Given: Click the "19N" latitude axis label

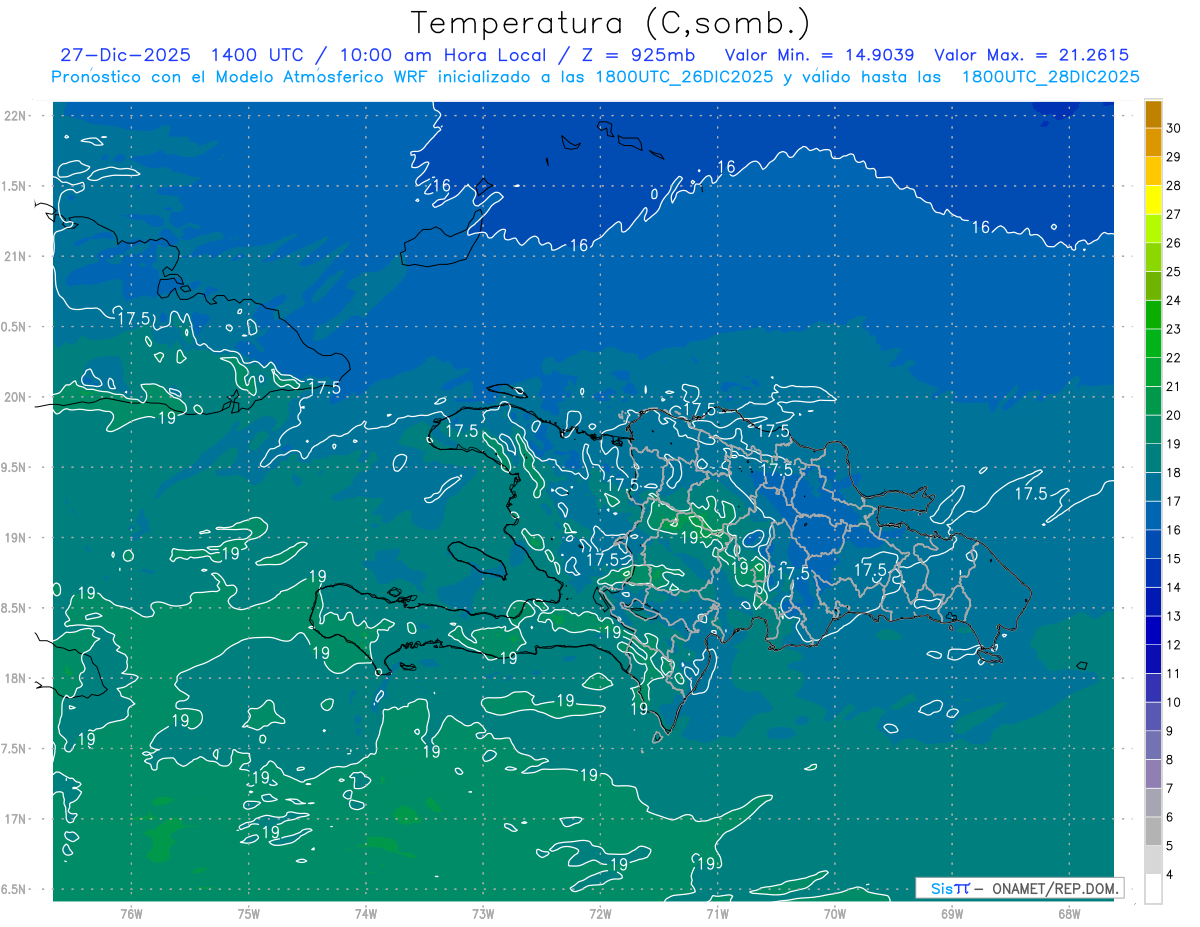Looking at the screenshot, I should (x=14, y=538).
